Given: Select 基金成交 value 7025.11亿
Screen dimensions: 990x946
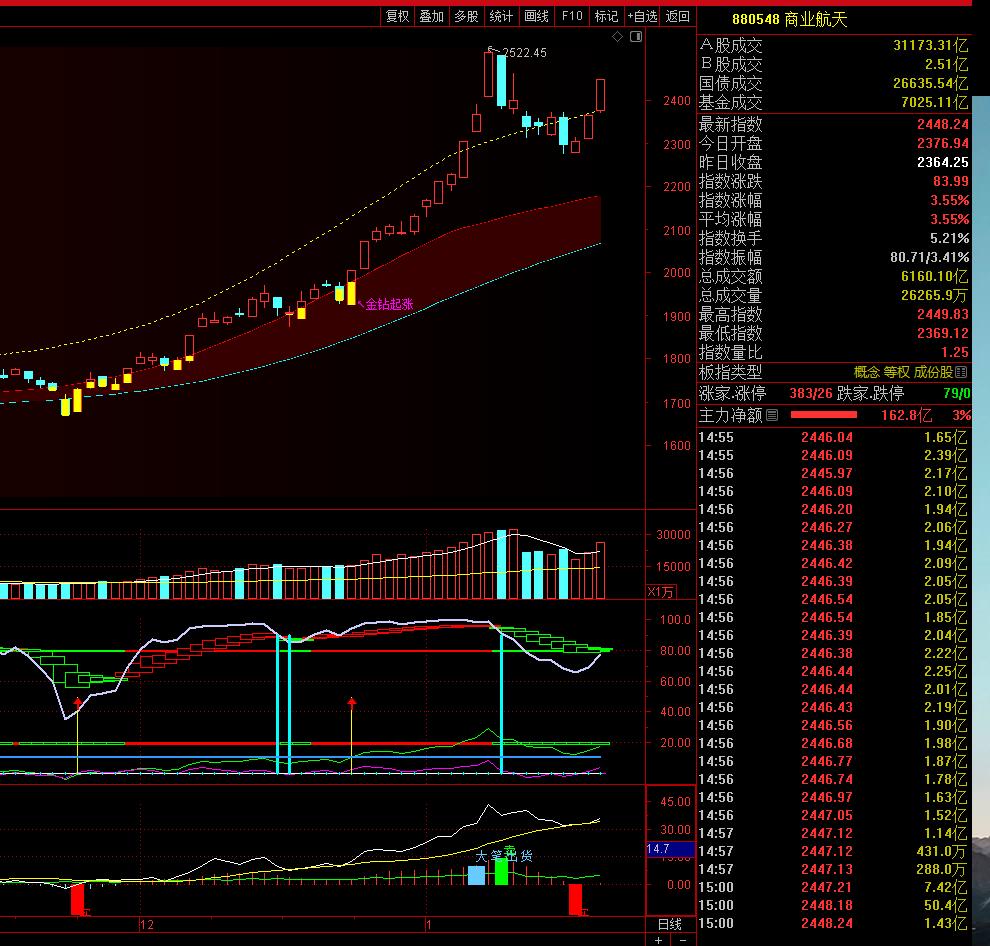Looking at the screenshot, I should coord(934,102).
